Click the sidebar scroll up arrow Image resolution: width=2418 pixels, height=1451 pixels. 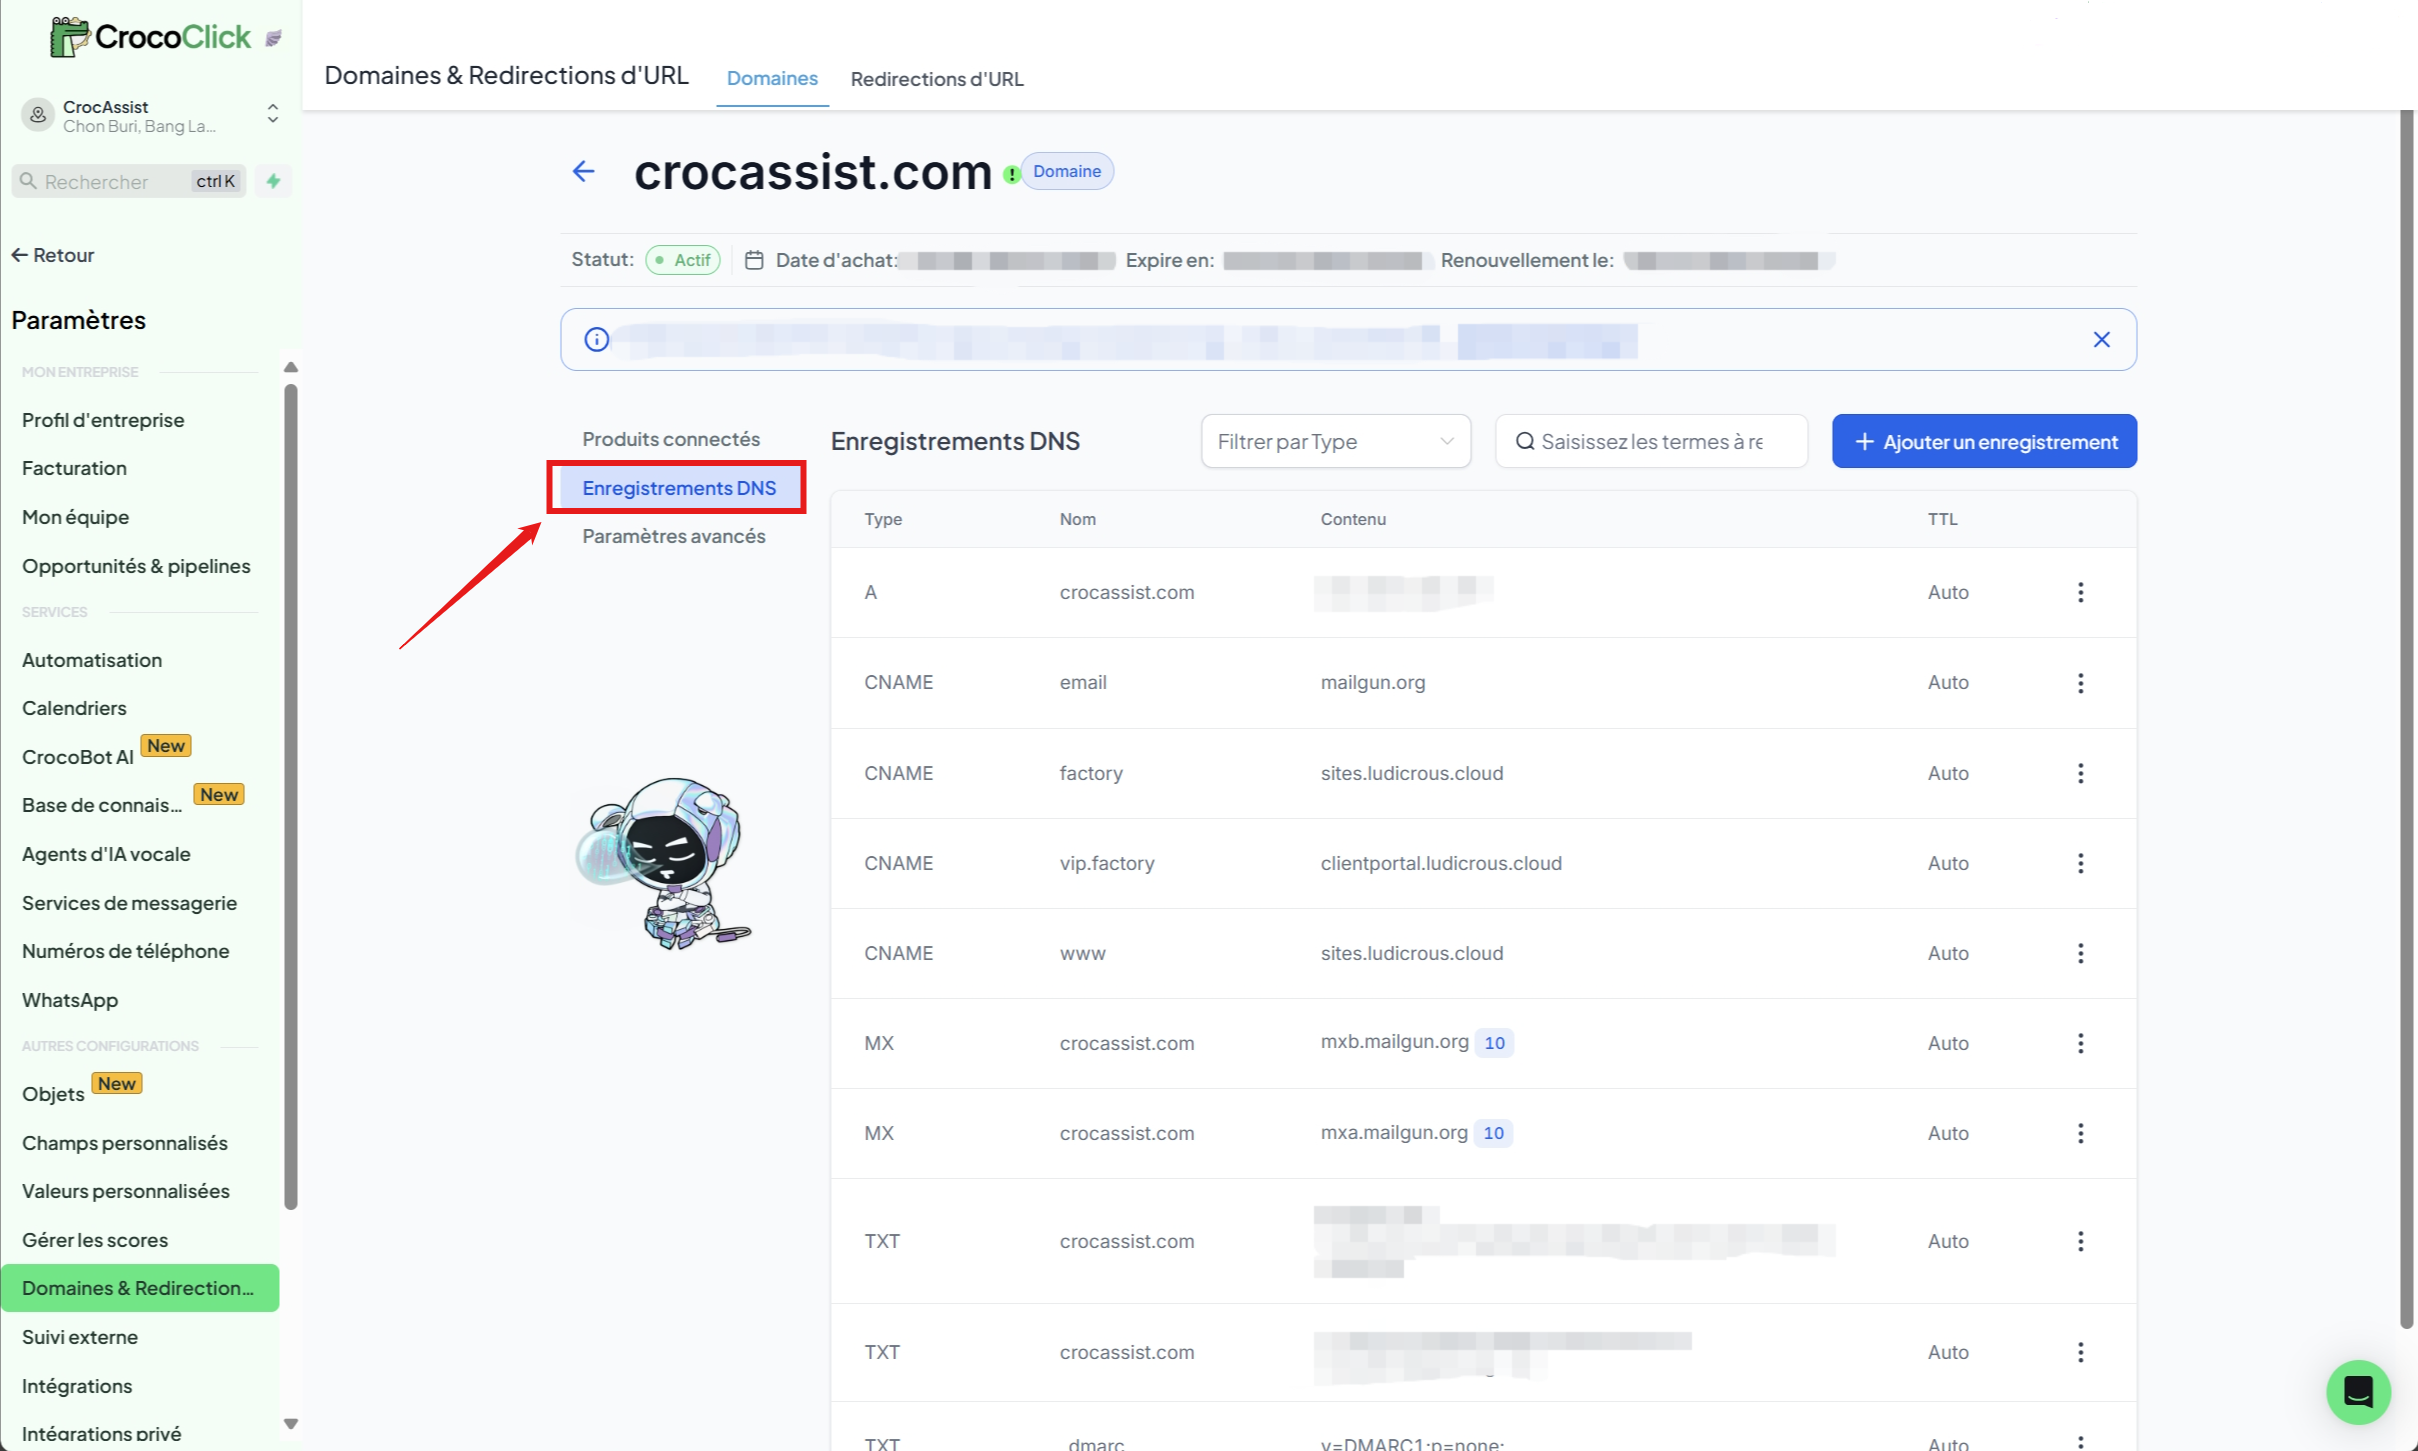coord(291,368)
